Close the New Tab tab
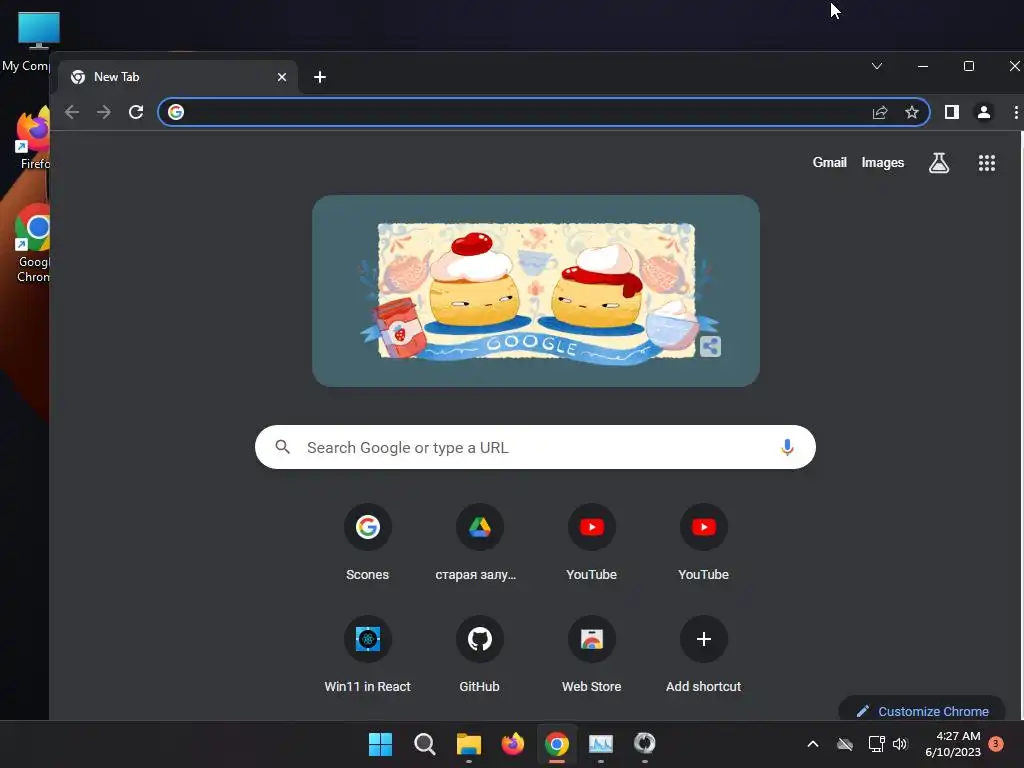Screen dimensions: 1024x768 pyautogui.click(x=282, y=77)
